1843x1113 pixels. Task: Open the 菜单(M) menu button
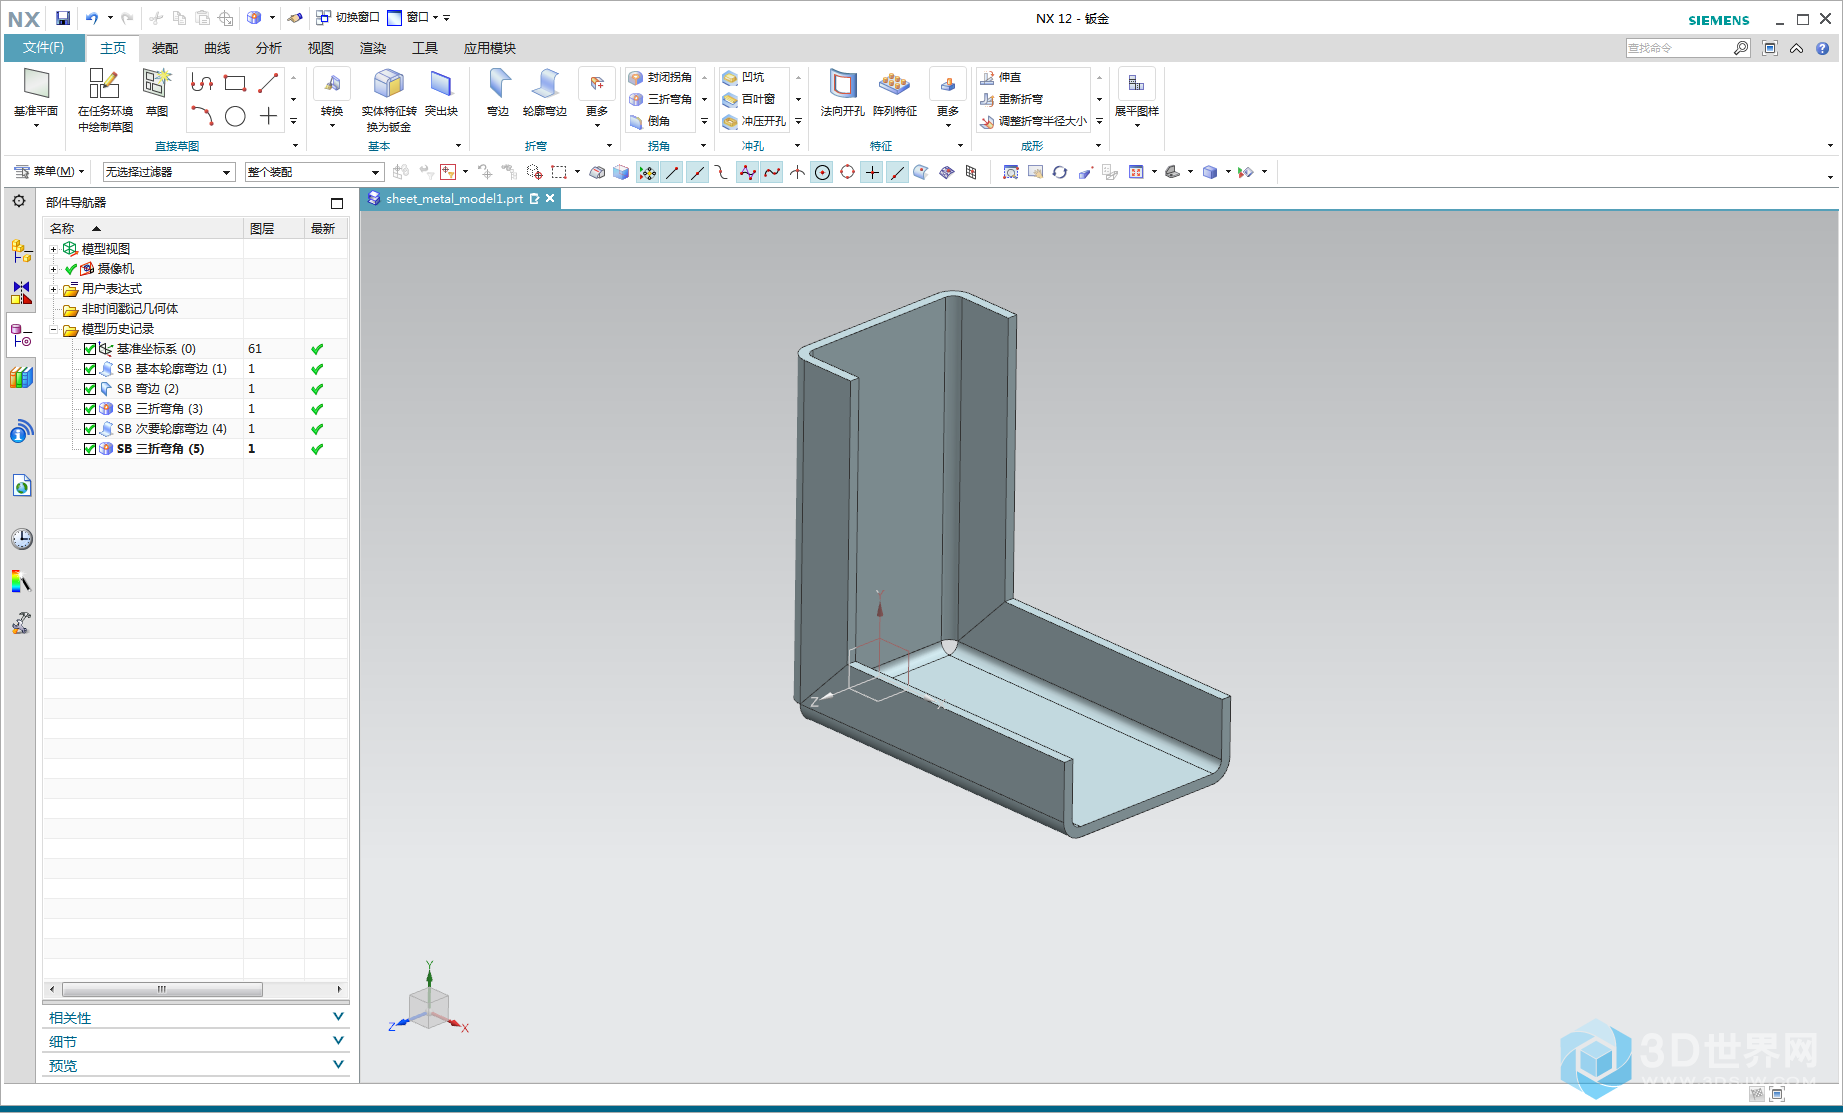(49, 172)
